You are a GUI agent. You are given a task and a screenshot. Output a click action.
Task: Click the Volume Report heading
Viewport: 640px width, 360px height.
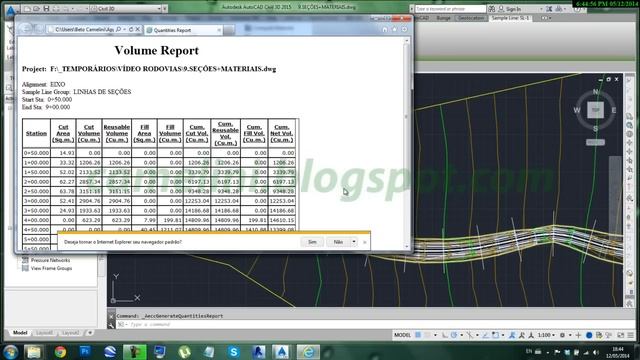(x=157, y=50)
